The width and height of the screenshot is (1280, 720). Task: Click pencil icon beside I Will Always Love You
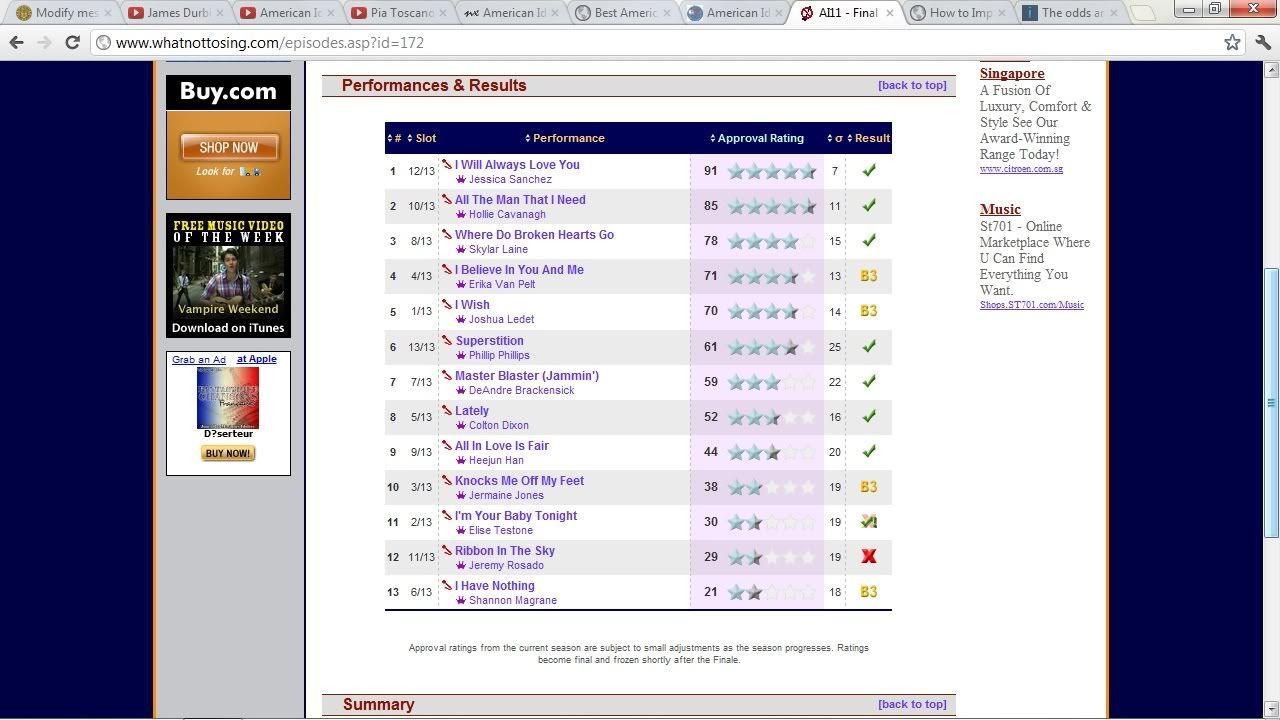coord(447,164)
